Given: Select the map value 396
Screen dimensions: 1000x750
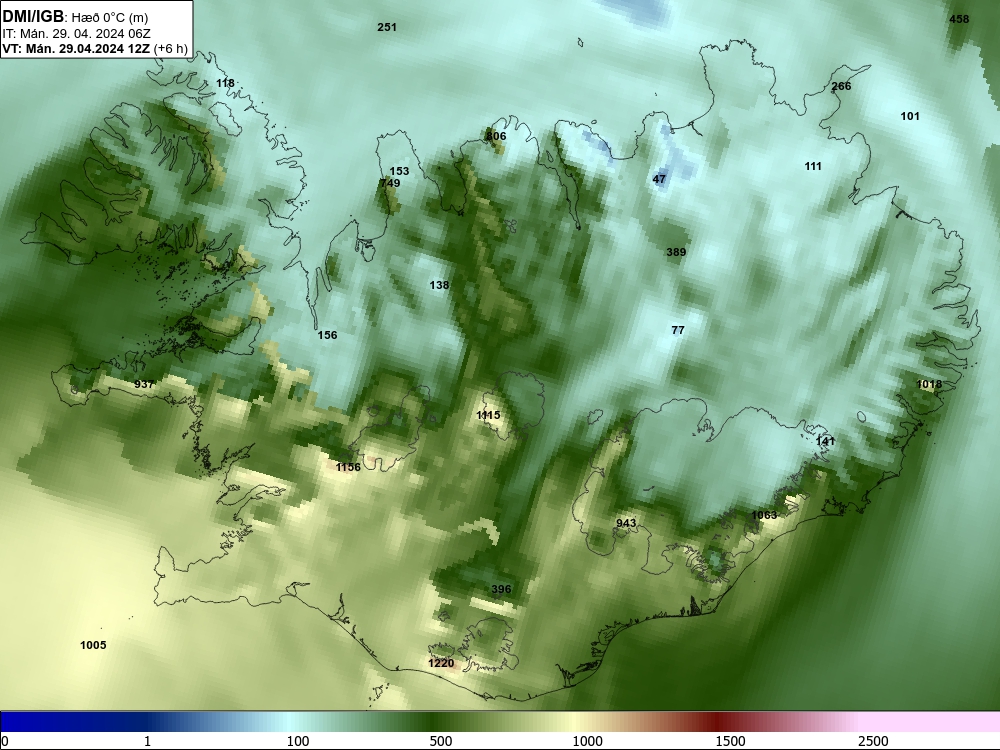Looking at the screenshot, I should coord(501,589).
